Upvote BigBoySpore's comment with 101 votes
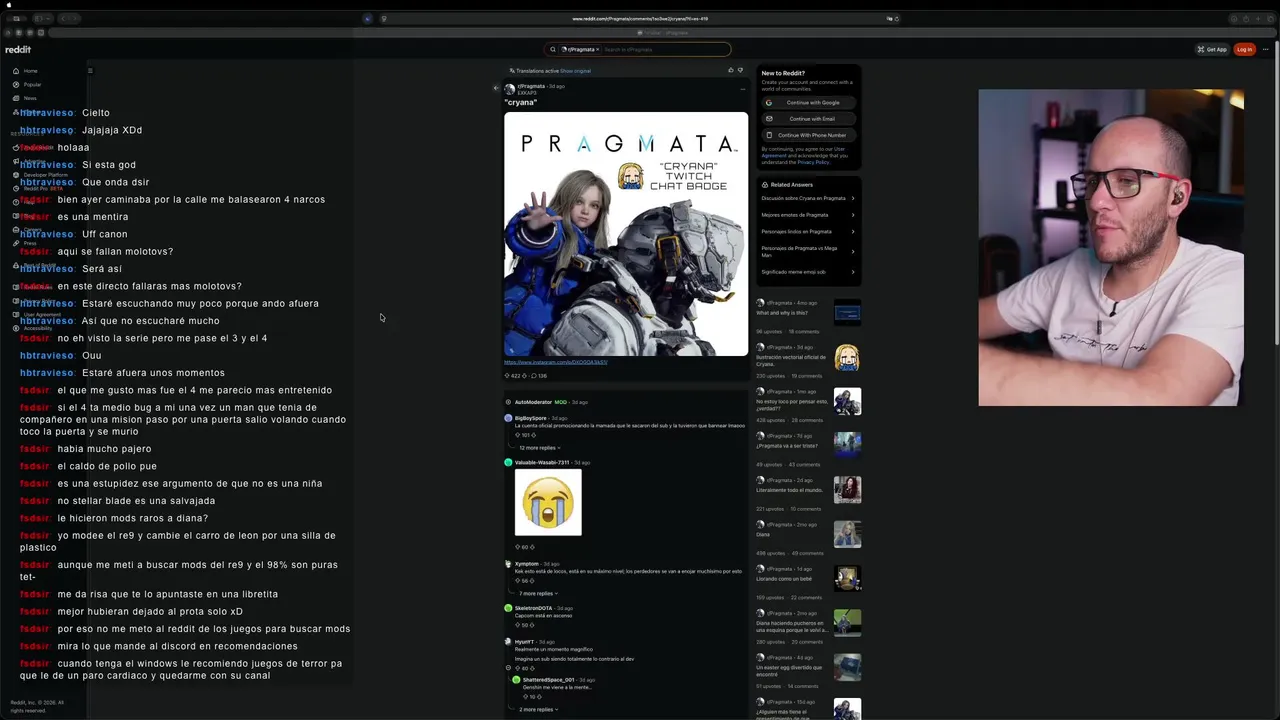 point(518,436)
